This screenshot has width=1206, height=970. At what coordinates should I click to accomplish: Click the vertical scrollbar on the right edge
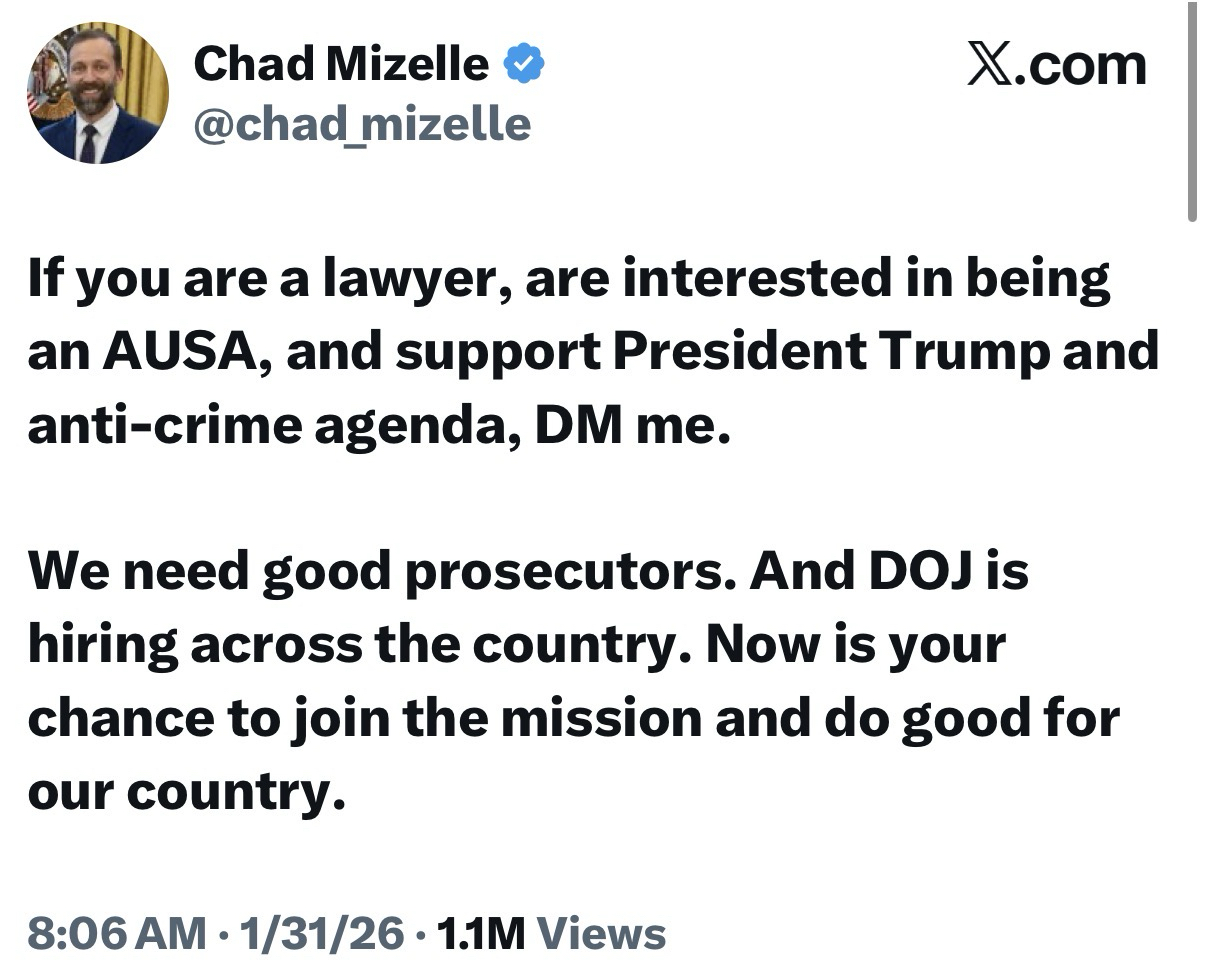(1191, 110)
